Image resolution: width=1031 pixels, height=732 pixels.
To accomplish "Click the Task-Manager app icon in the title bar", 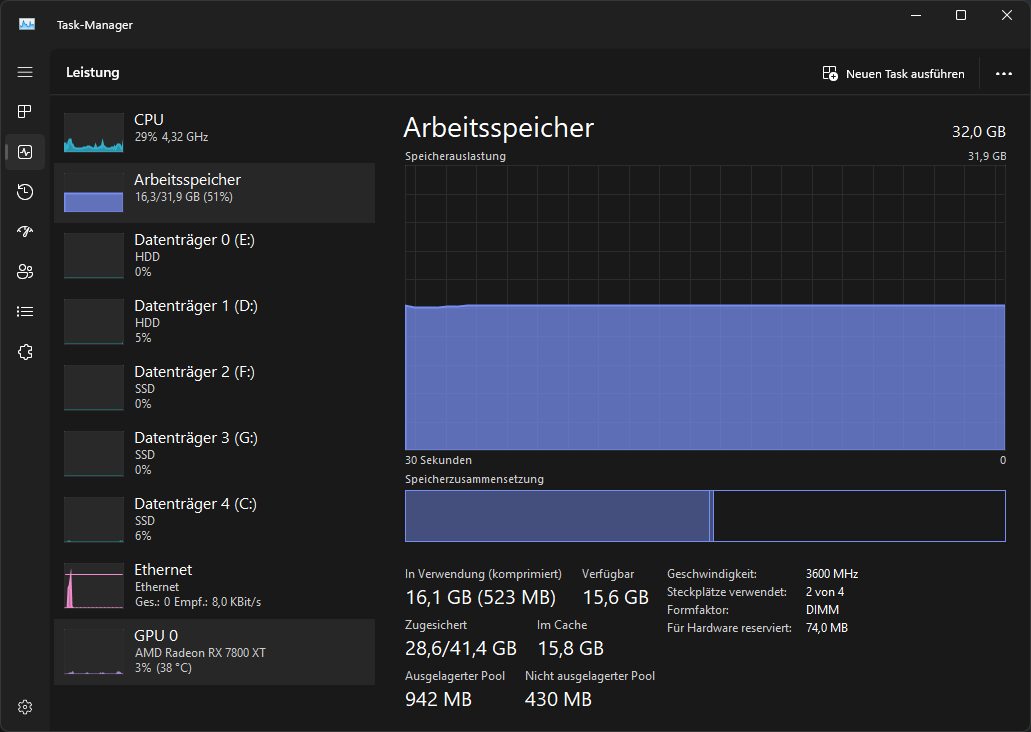I will 27,24.
